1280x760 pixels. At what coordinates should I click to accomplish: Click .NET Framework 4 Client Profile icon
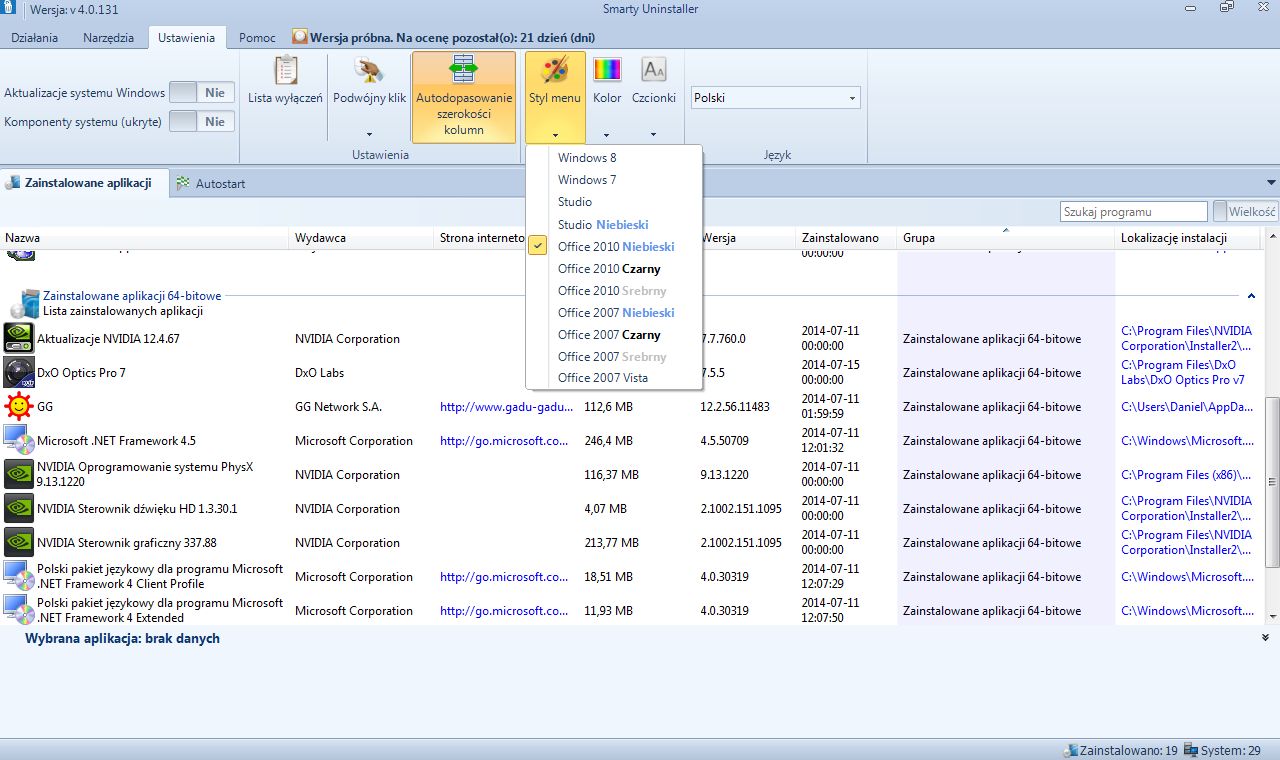19,576
